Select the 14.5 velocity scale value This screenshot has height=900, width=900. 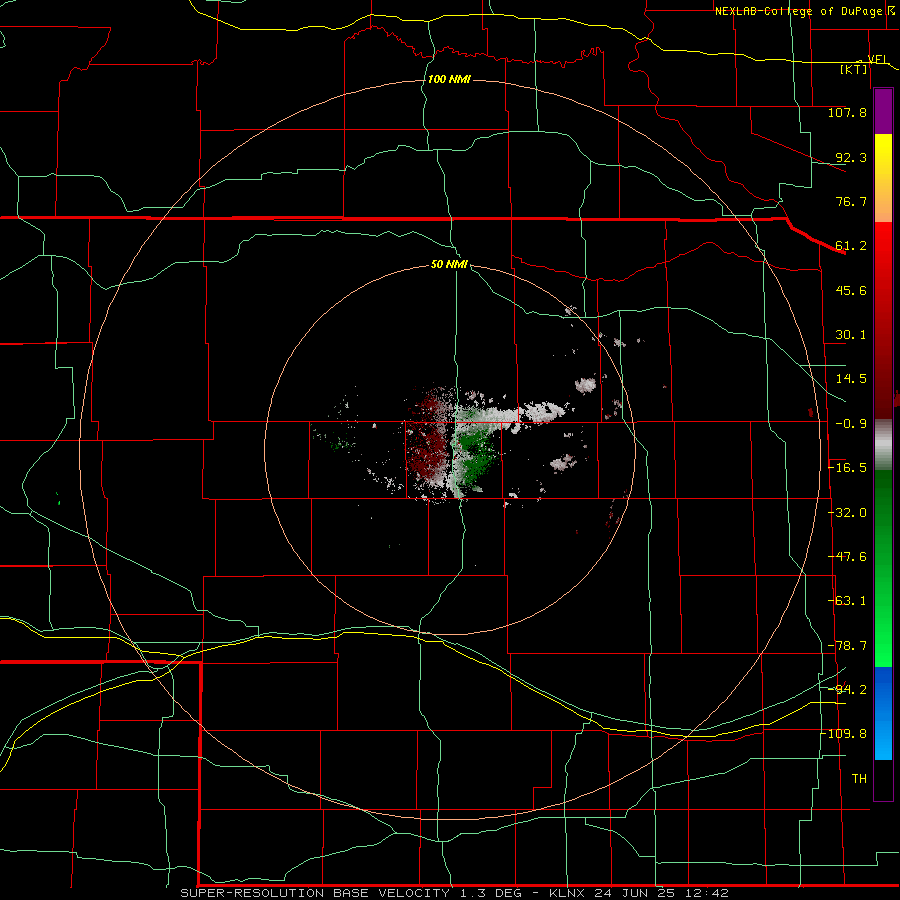[851, 379]
